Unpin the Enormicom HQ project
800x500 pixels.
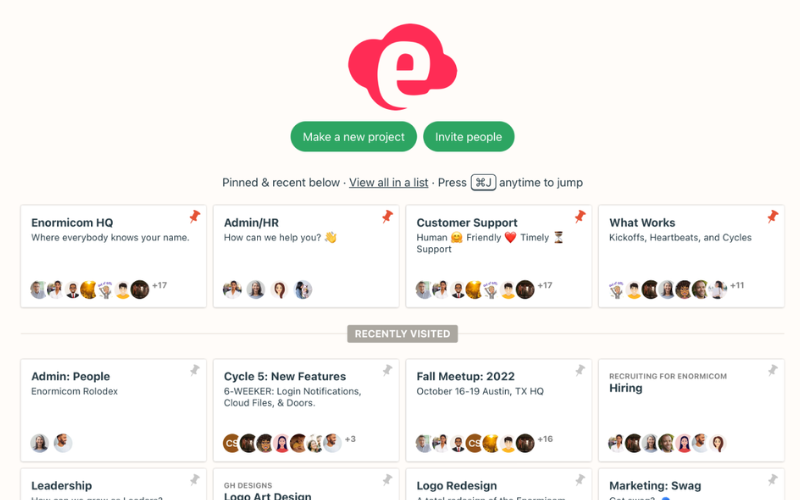(x=195, y=217)
